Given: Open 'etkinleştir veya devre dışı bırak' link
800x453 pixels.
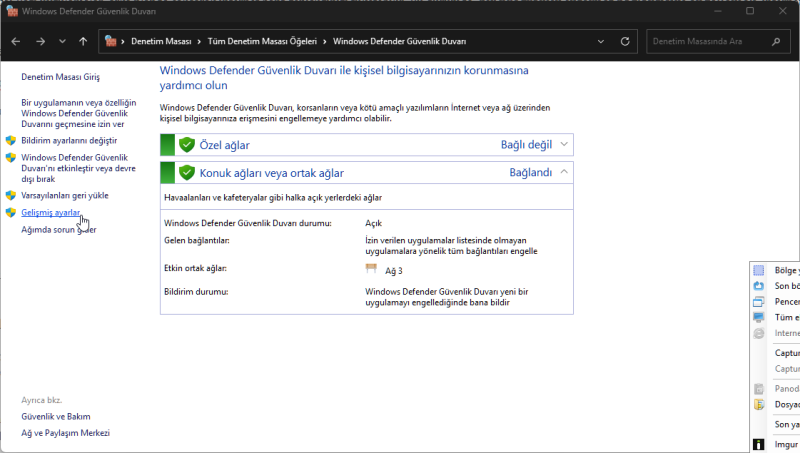Looking at the screenshot, I should coord(78,168).
